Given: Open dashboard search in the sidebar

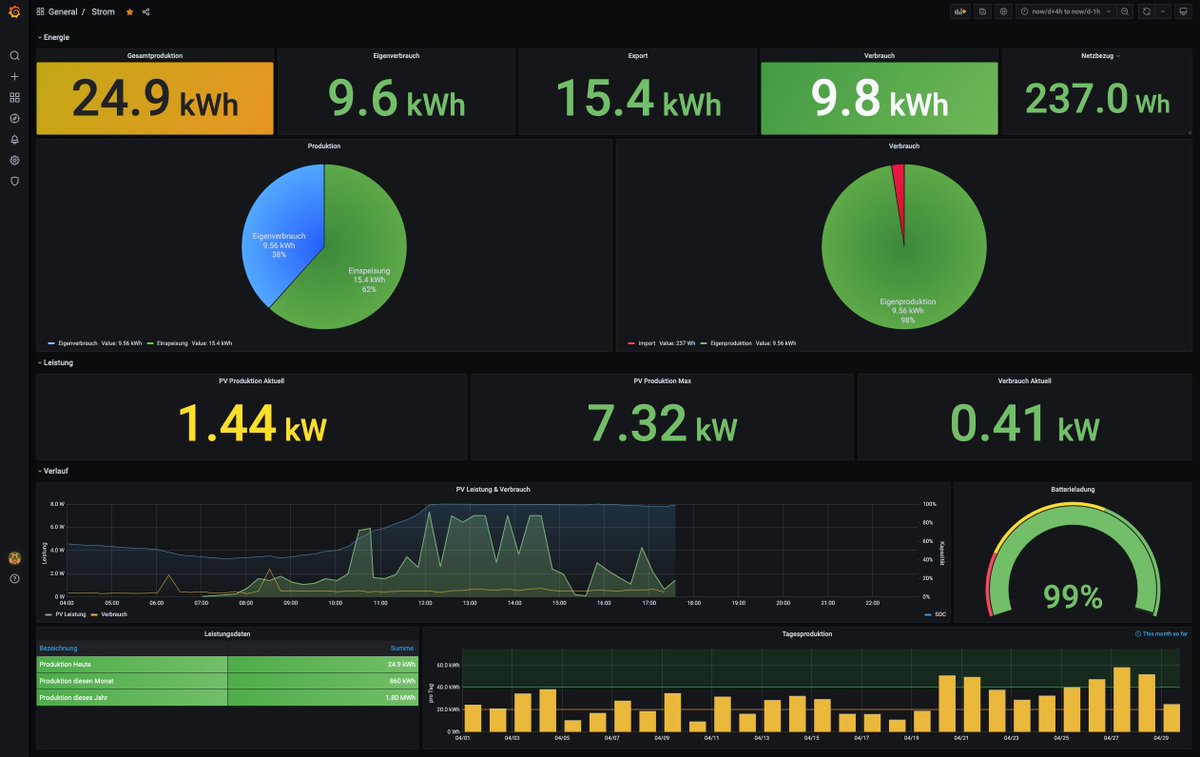Looking at the screenshot, I should click(14, 56).
